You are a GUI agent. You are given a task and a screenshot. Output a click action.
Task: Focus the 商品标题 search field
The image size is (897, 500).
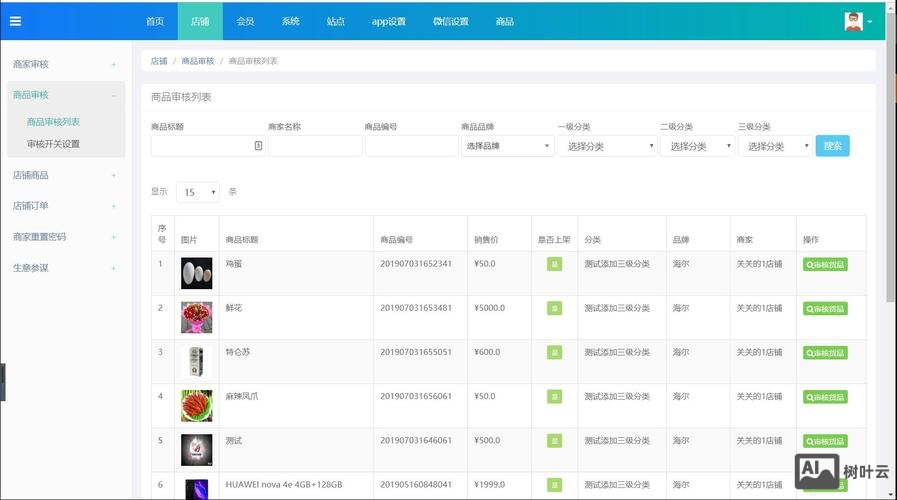point(208,146)
